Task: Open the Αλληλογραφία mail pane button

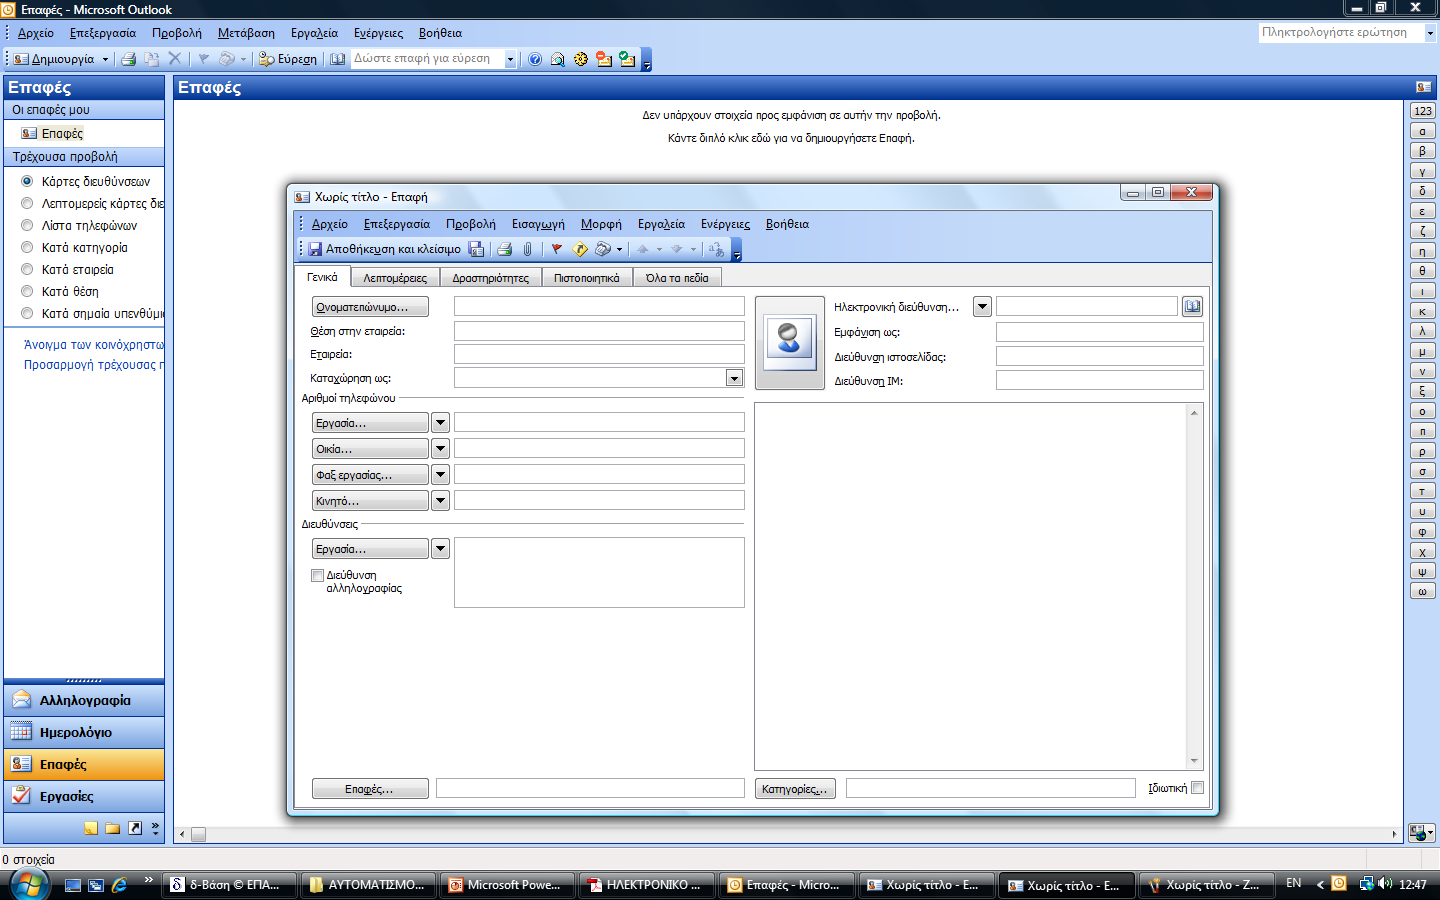Action: pos(84,700)
